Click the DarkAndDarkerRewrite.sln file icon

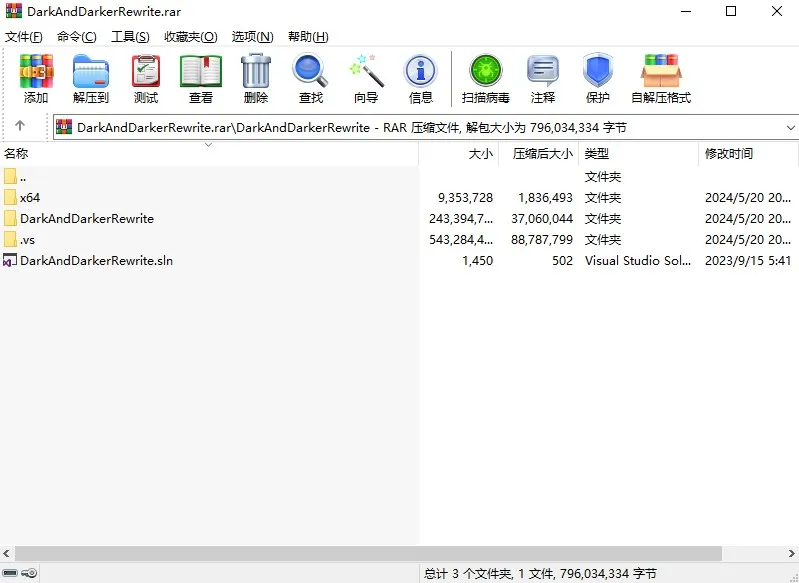click(x=10, y=260)
